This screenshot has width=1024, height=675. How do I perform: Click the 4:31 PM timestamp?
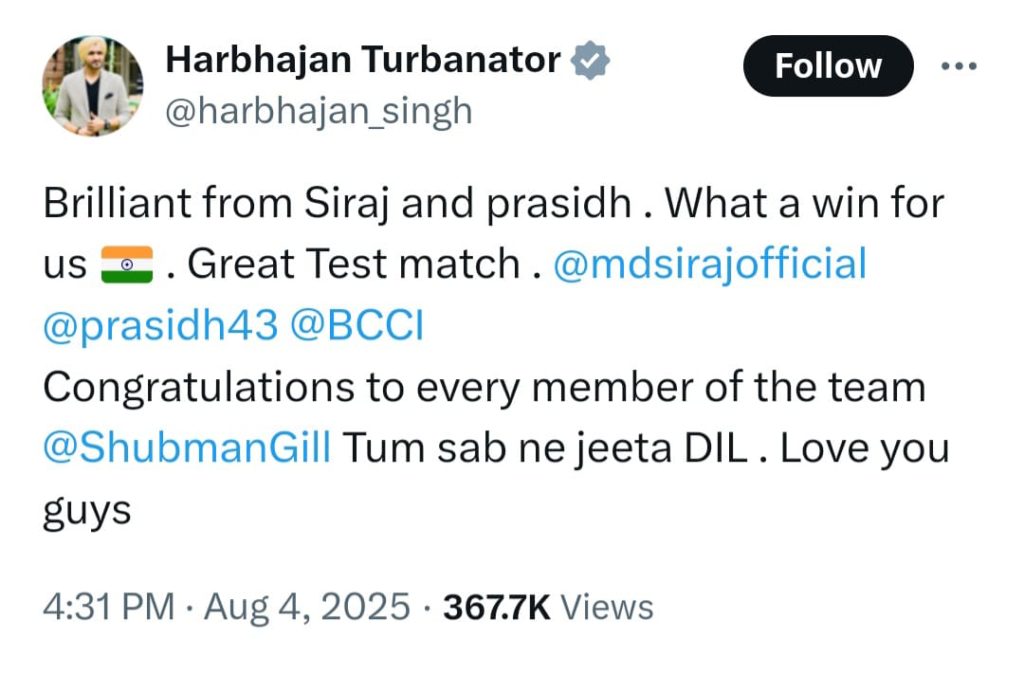point(107,607)
